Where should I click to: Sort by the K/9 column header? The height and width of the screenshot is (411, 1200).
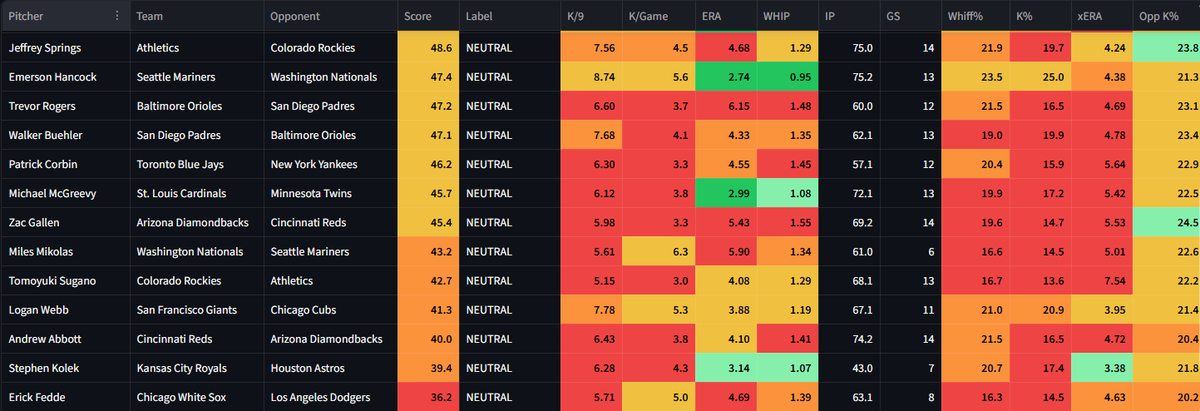click(590, 16)
